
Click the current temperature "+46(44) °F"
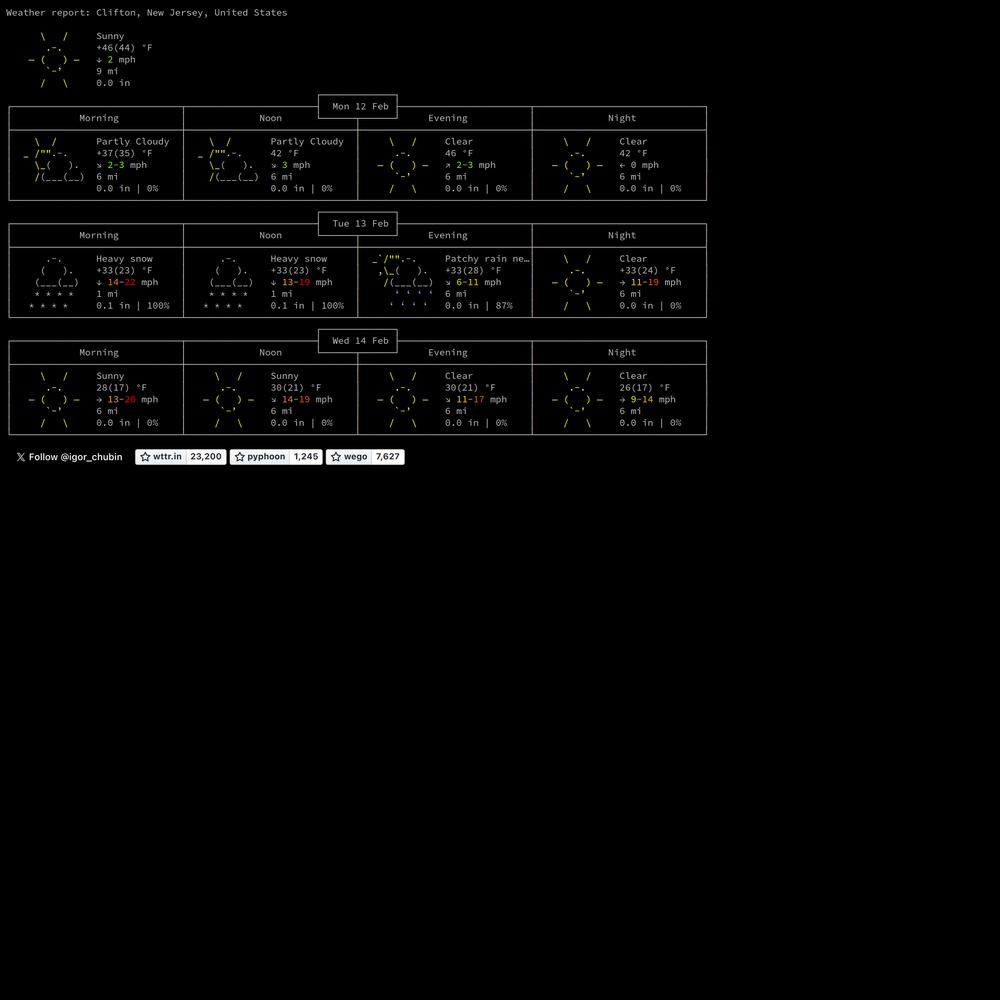124,48
